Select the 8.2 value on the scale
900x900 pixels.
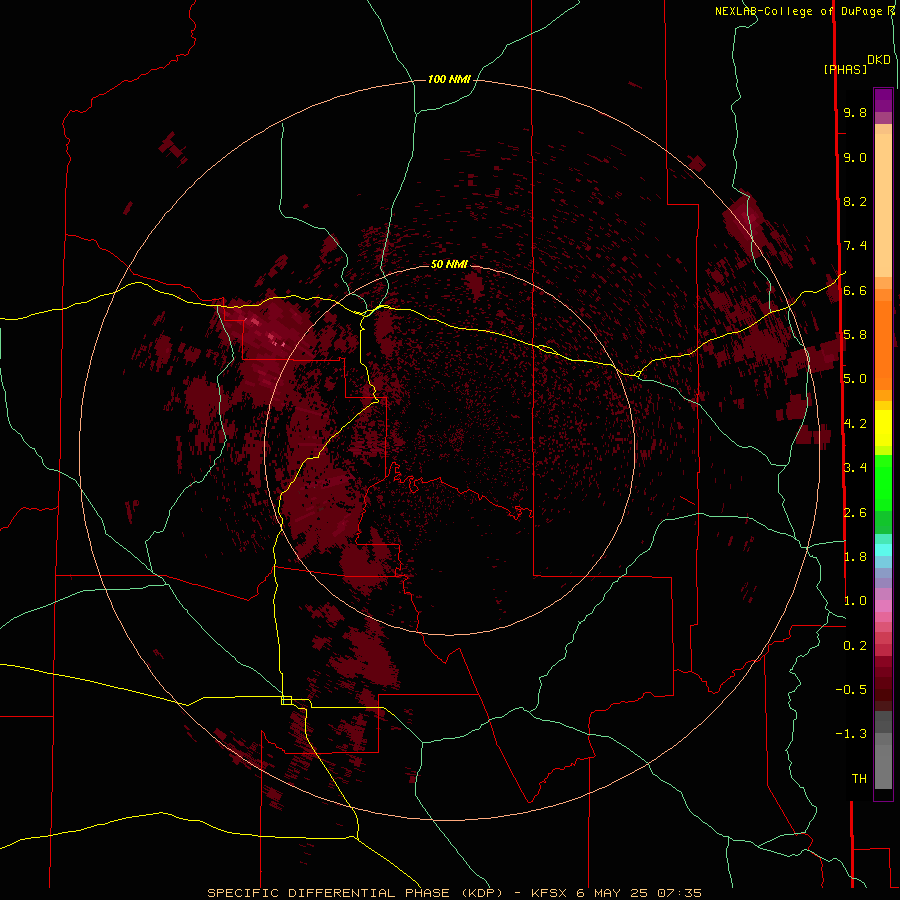coord(855,201)
